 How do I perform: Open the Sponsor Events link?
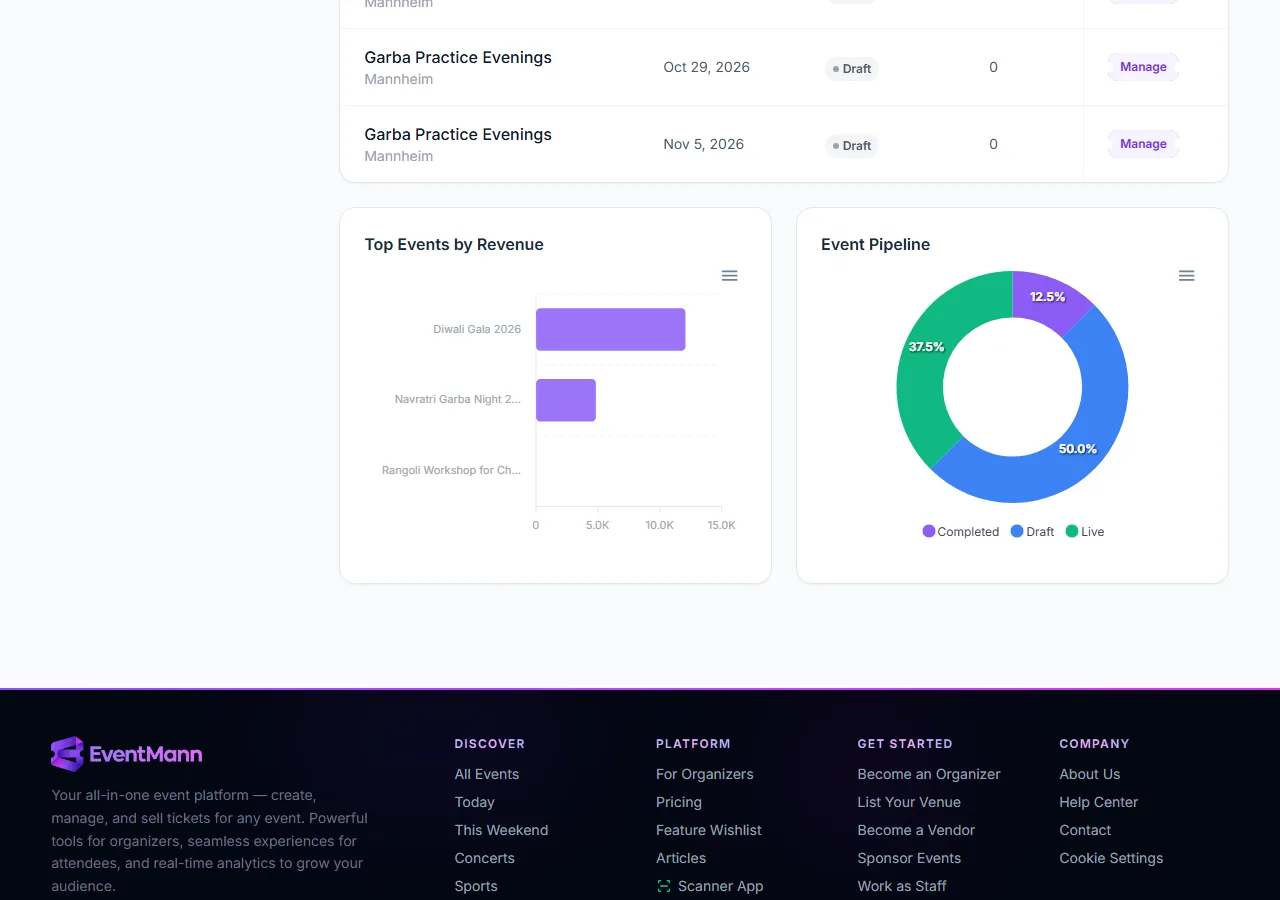coord(909,858)
